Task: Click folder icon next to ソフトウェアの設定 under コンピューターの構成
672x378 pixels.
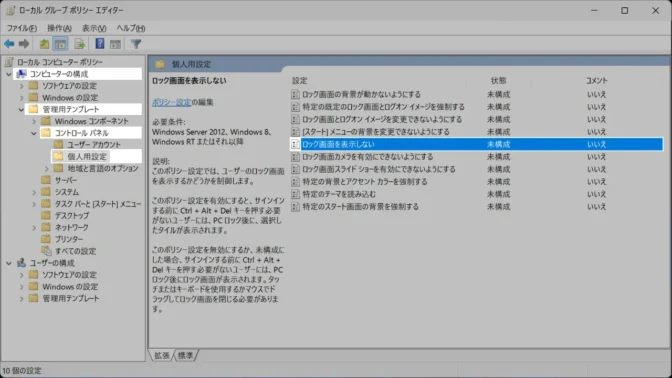Action: click(33, 85)
